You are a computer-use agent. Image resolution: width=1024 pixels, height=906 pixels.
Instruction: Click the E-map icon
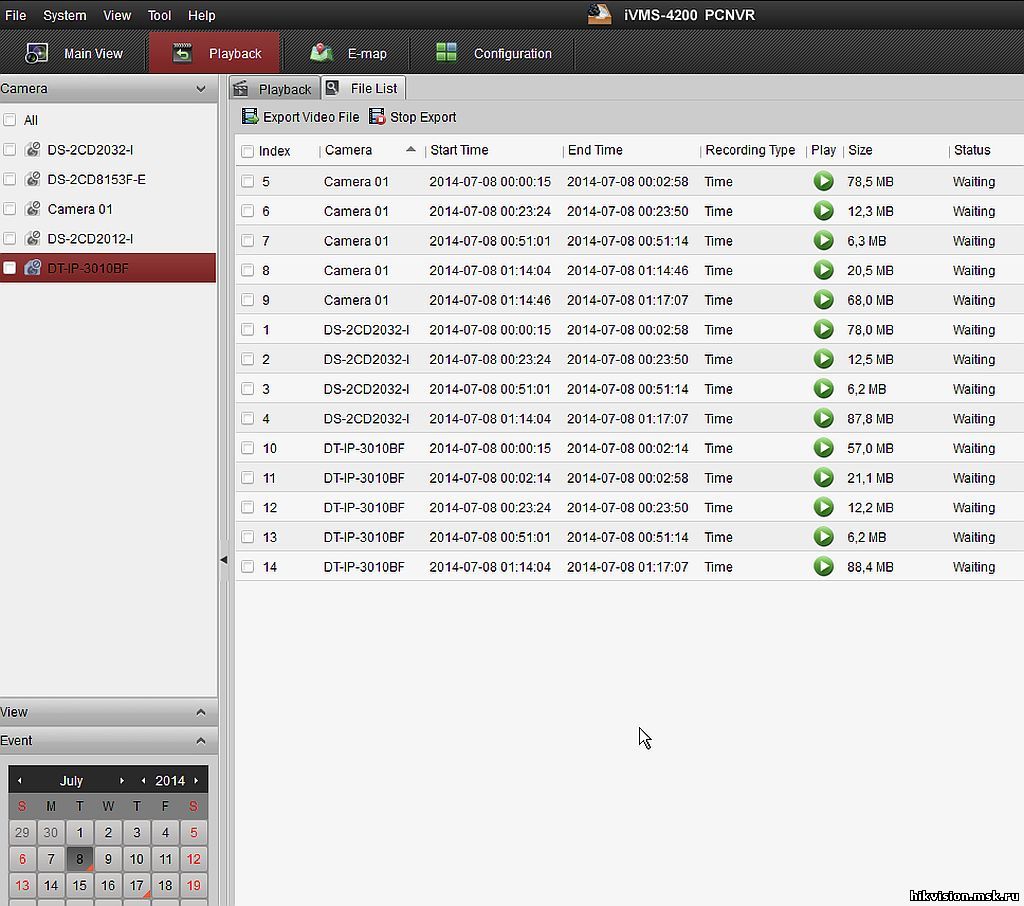click(x=321, y=53)
